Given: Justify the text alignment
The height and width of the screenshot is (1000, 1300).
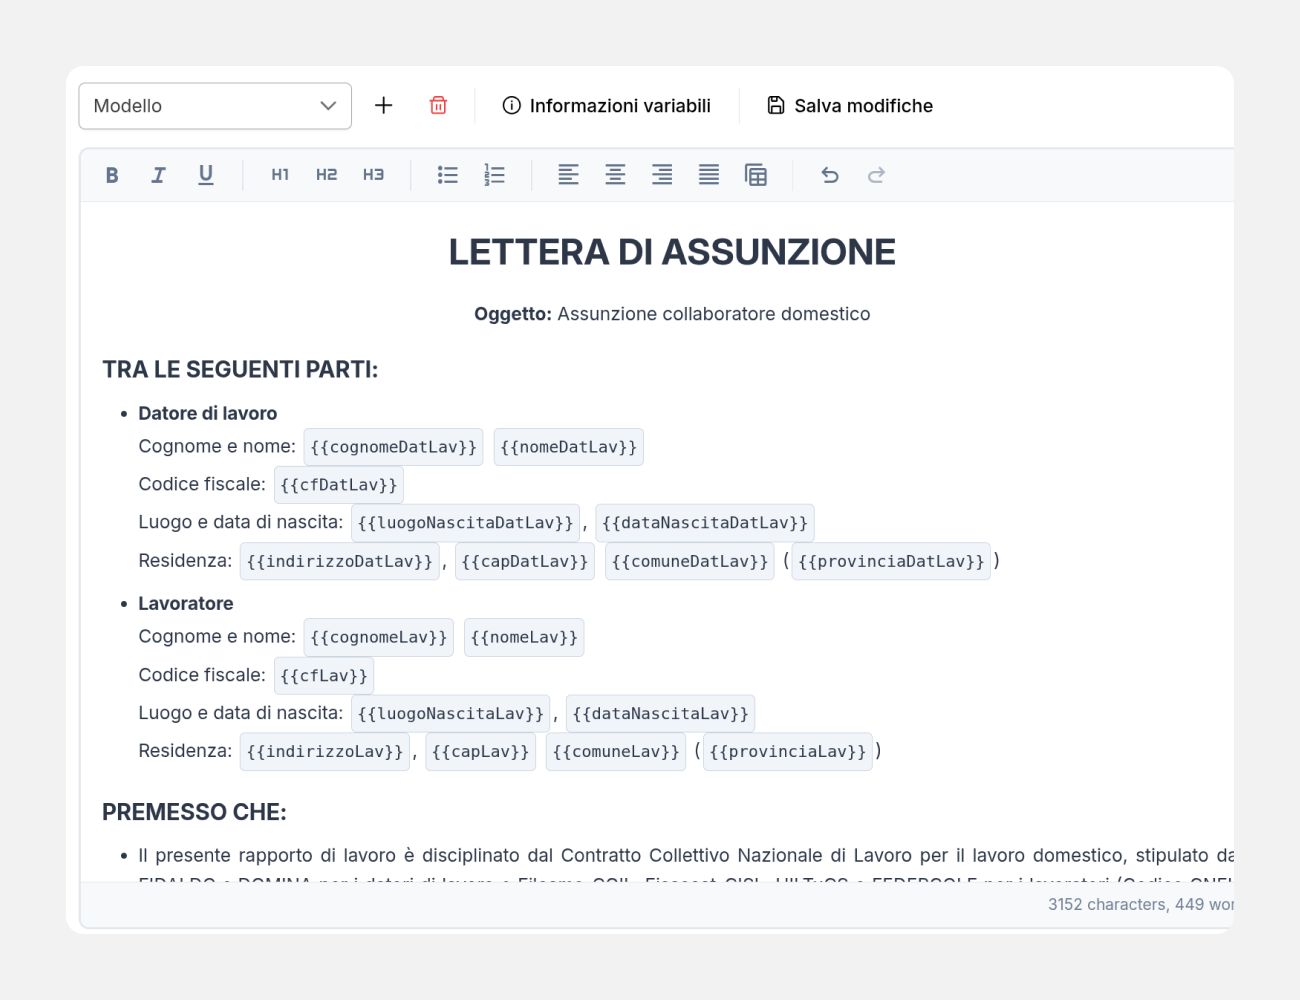Looking at the screenshot, I should 709,175.
